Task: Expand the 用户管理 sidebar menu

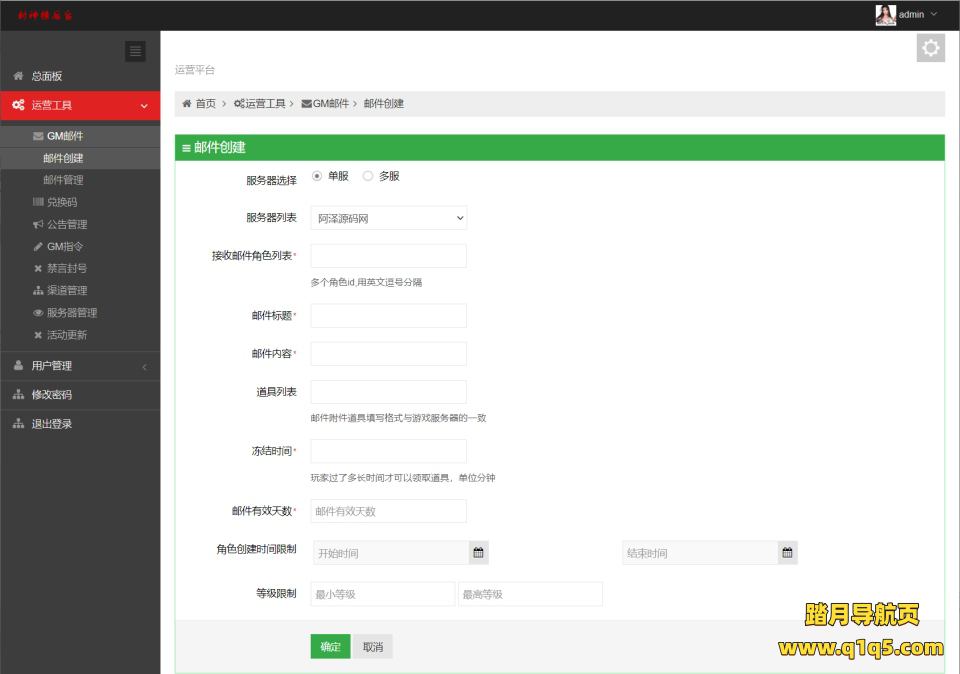Action: click(80, 366)
